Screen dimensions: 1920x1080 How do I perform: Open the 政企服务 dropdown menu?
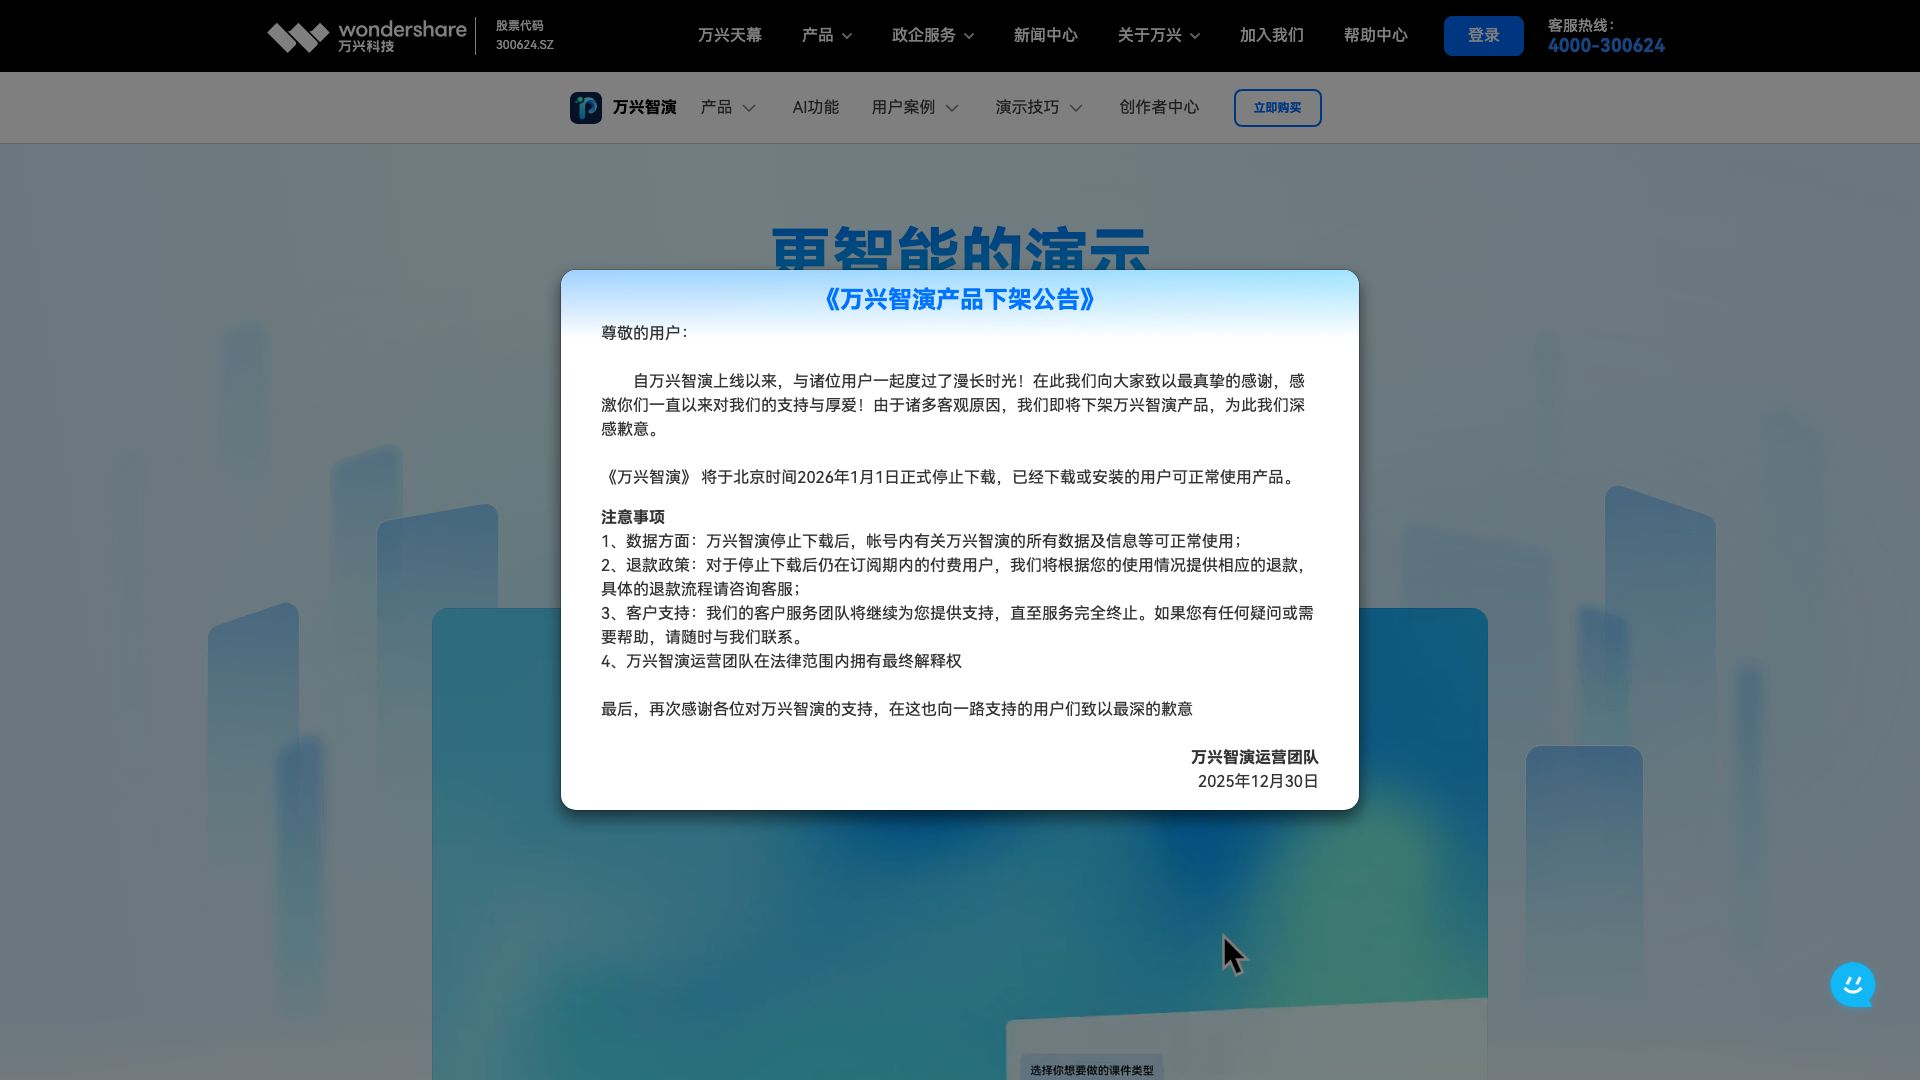tap(932, 35)
